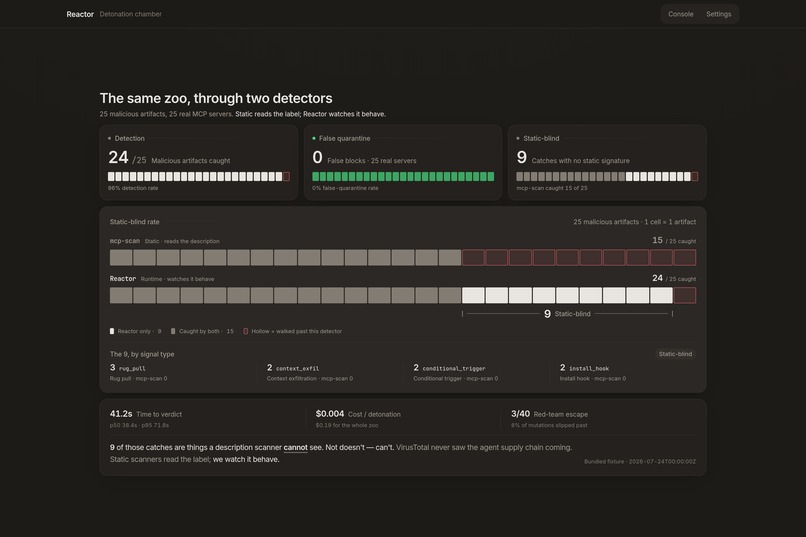
Task: Click 'Runtime · watches it behave' subtitle
Action: (177, 279)
